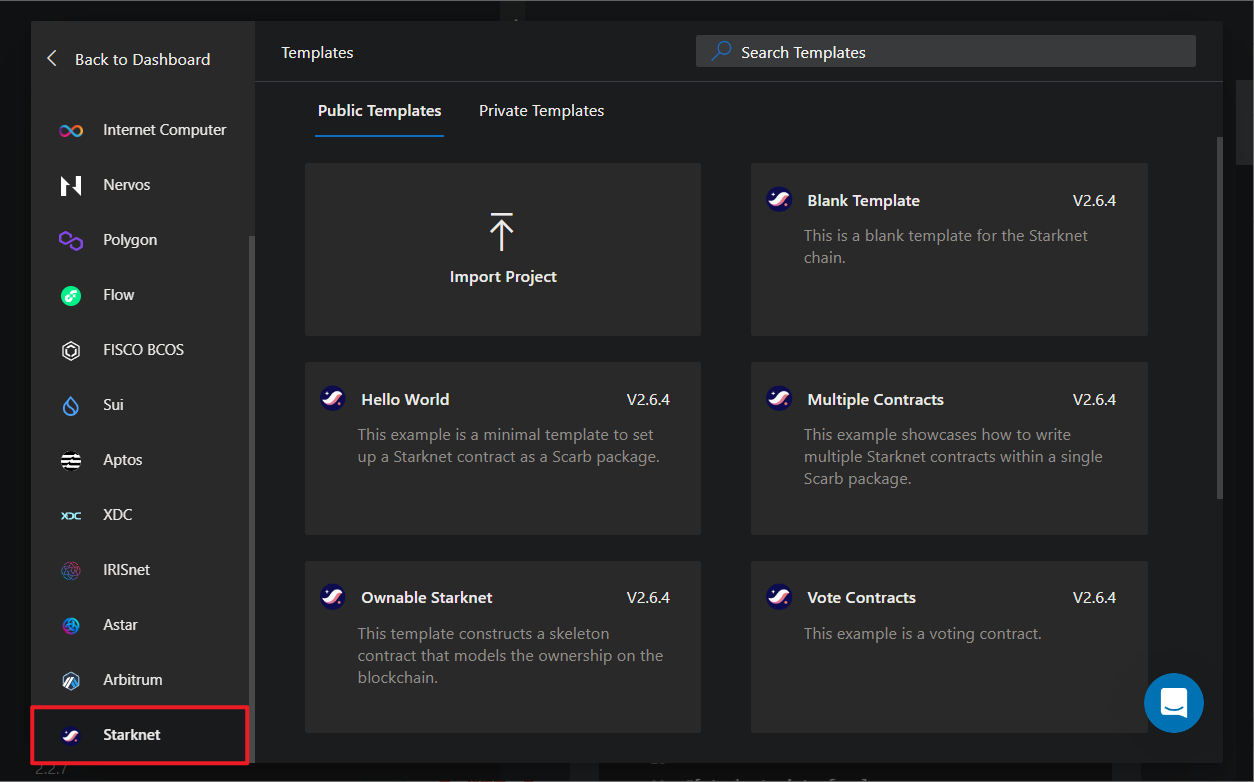Select the Sui droplet icon

[71, 405]
